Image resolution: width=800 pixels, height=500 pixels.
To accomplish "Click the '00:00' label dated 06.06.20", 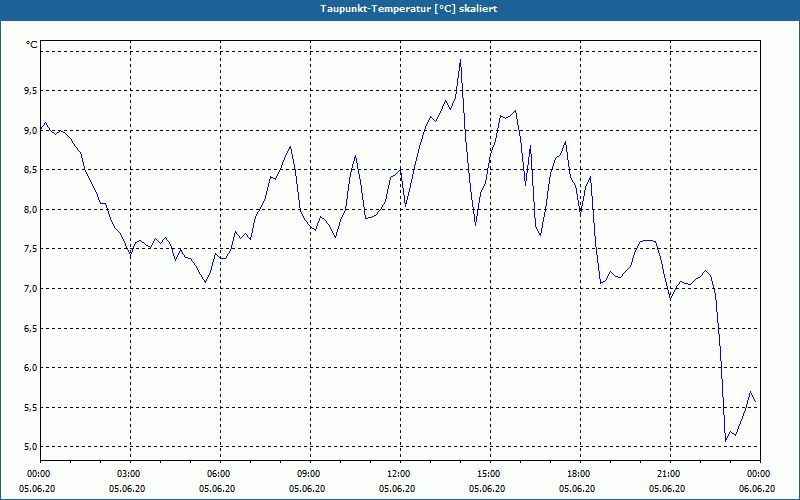I will click(760, 474).
